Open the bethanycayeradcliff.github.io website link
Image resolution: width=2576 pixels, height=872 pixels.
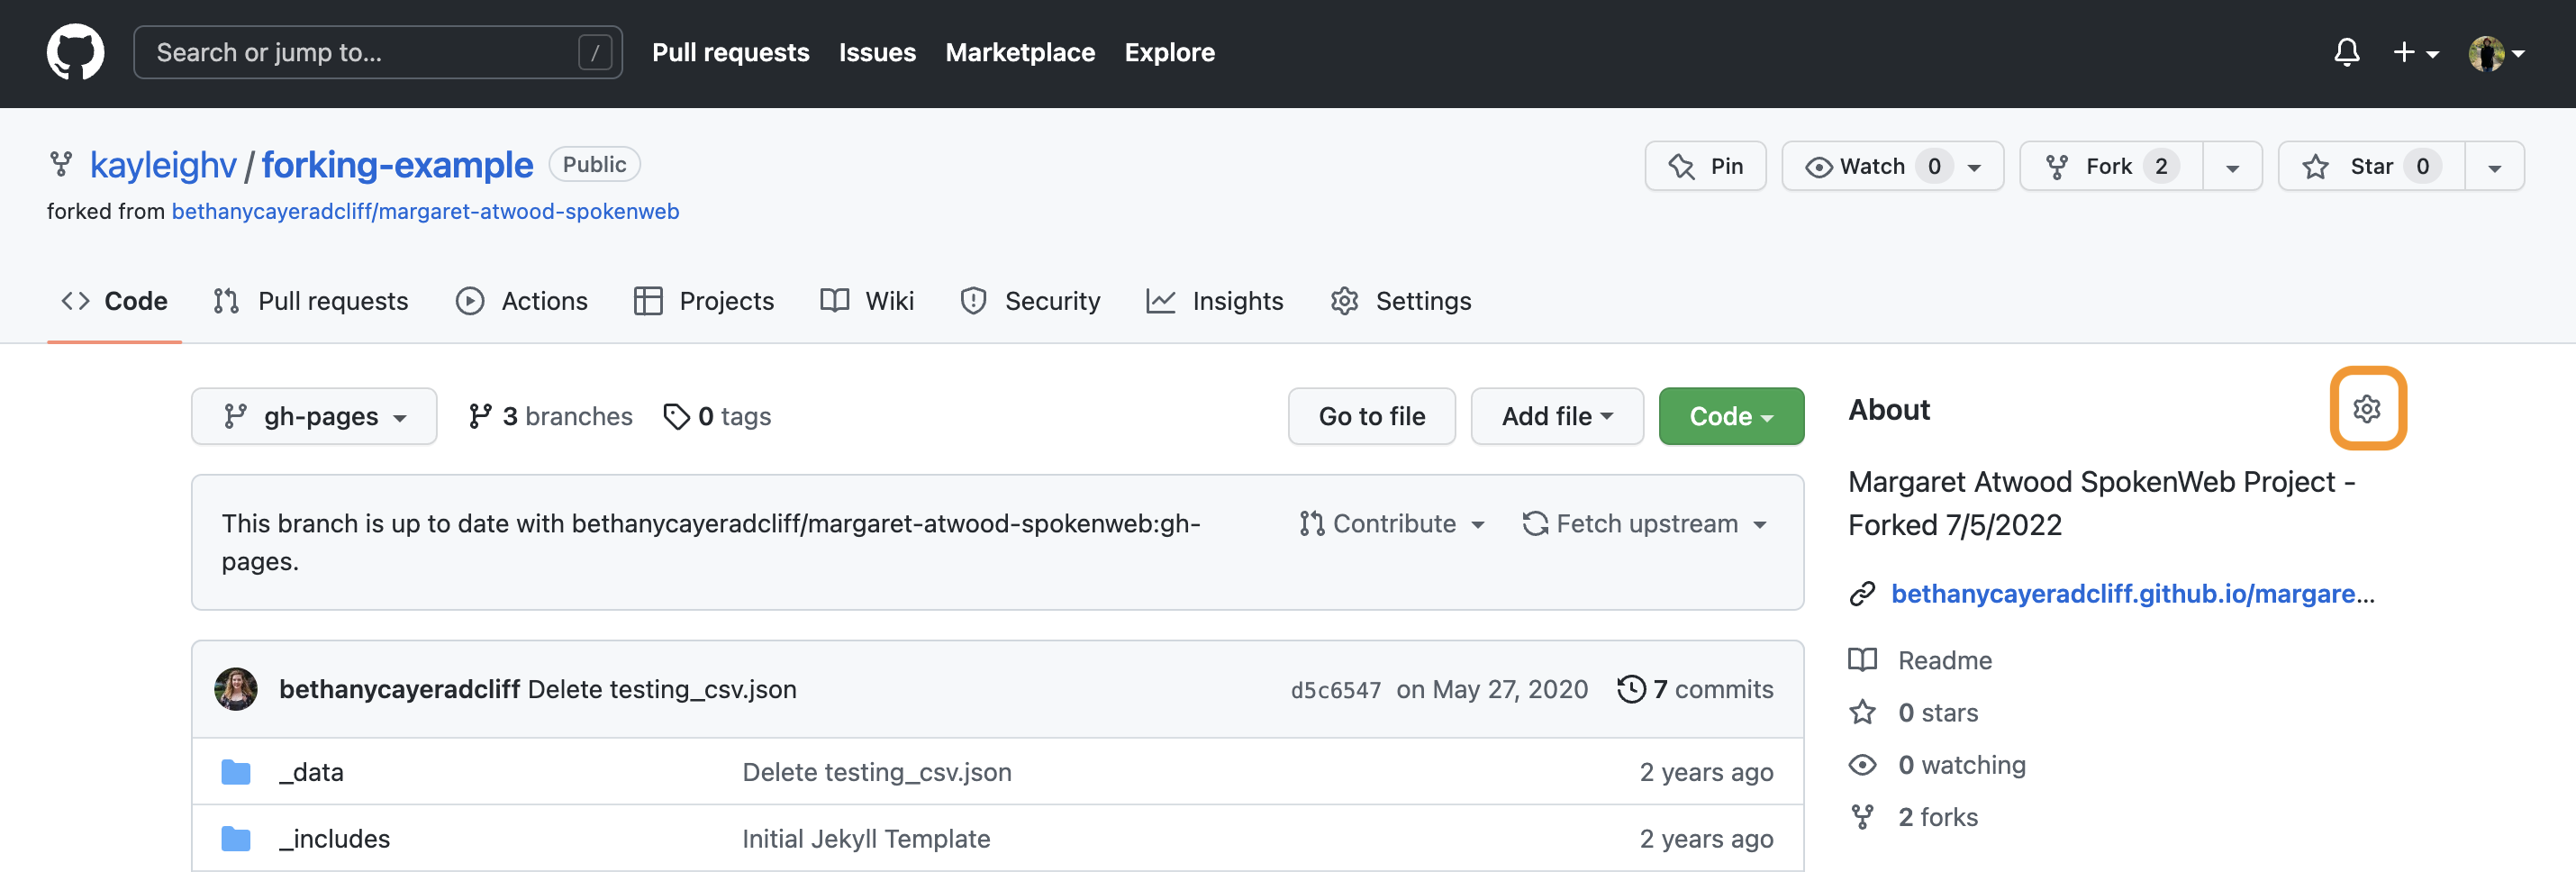click(x=2132, y=593)
